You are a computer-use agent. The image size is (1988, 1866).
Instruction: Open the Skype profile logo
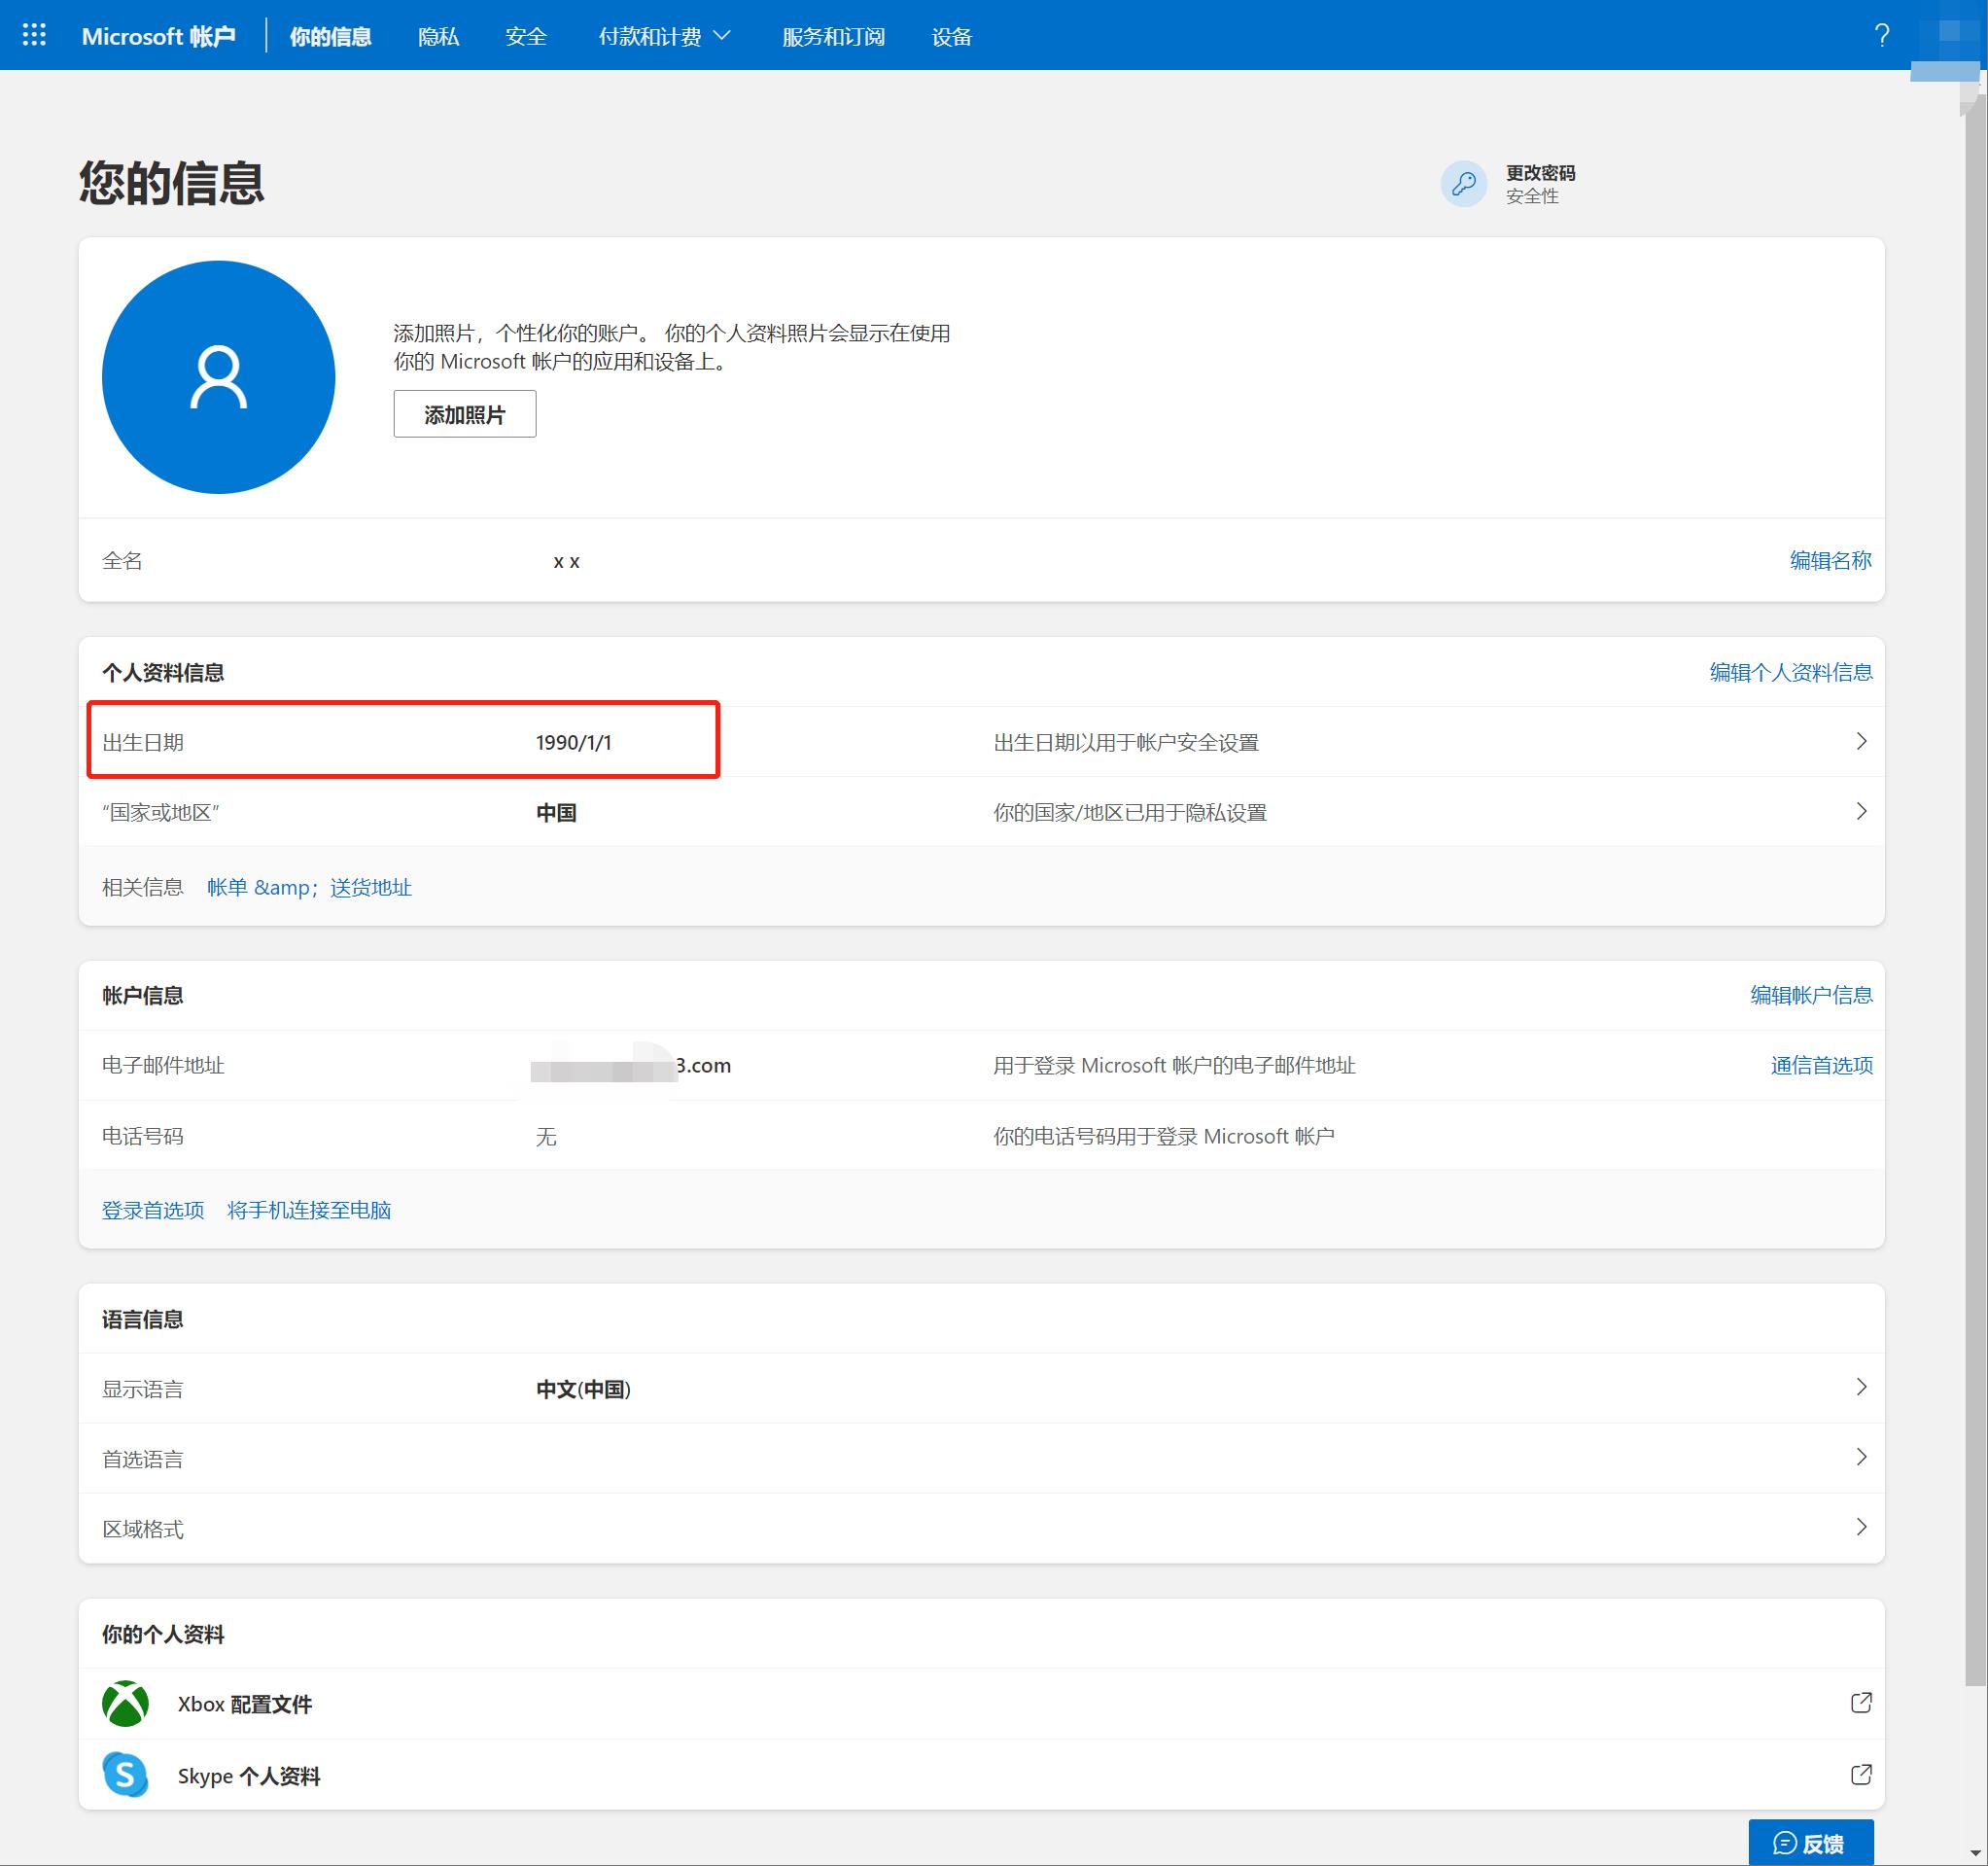[125, 1775]
